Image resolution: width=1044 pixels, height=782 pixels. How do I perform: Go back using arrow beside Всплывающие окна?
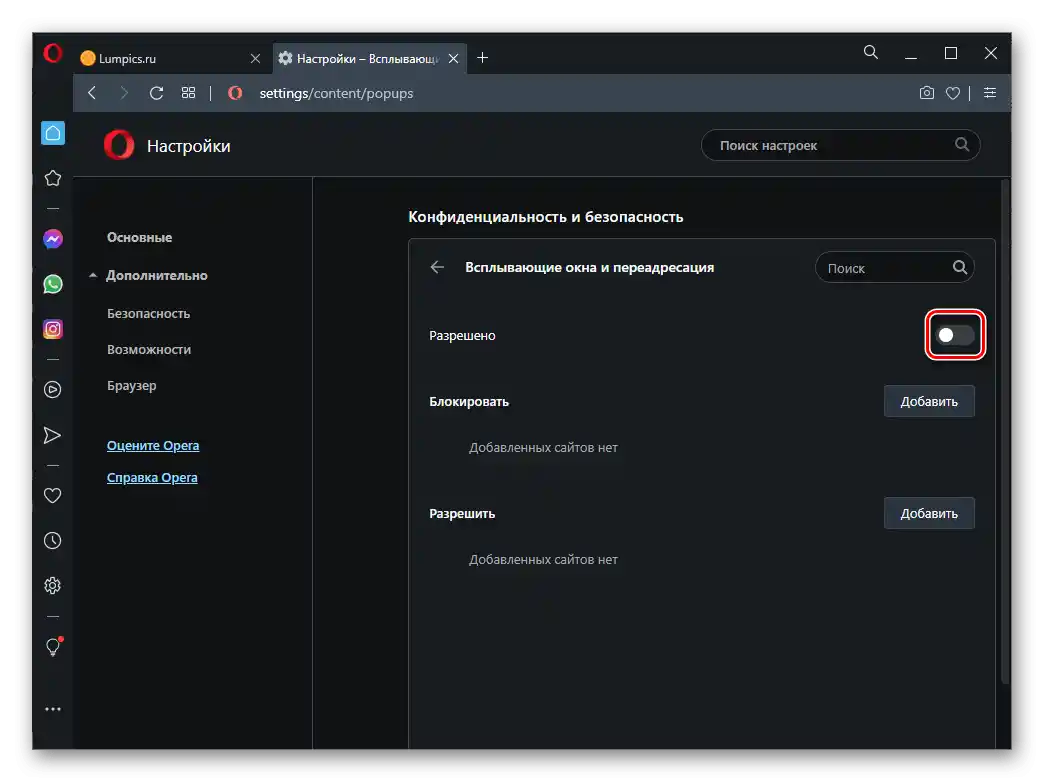(x=437, y=267)
